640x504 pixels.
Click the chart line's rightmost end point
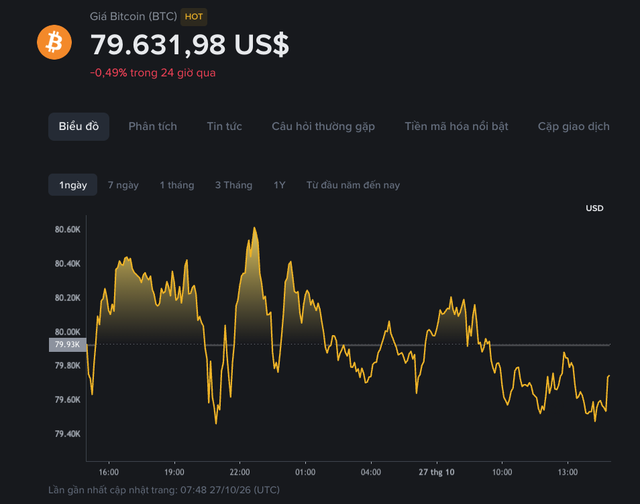(609, 375)
